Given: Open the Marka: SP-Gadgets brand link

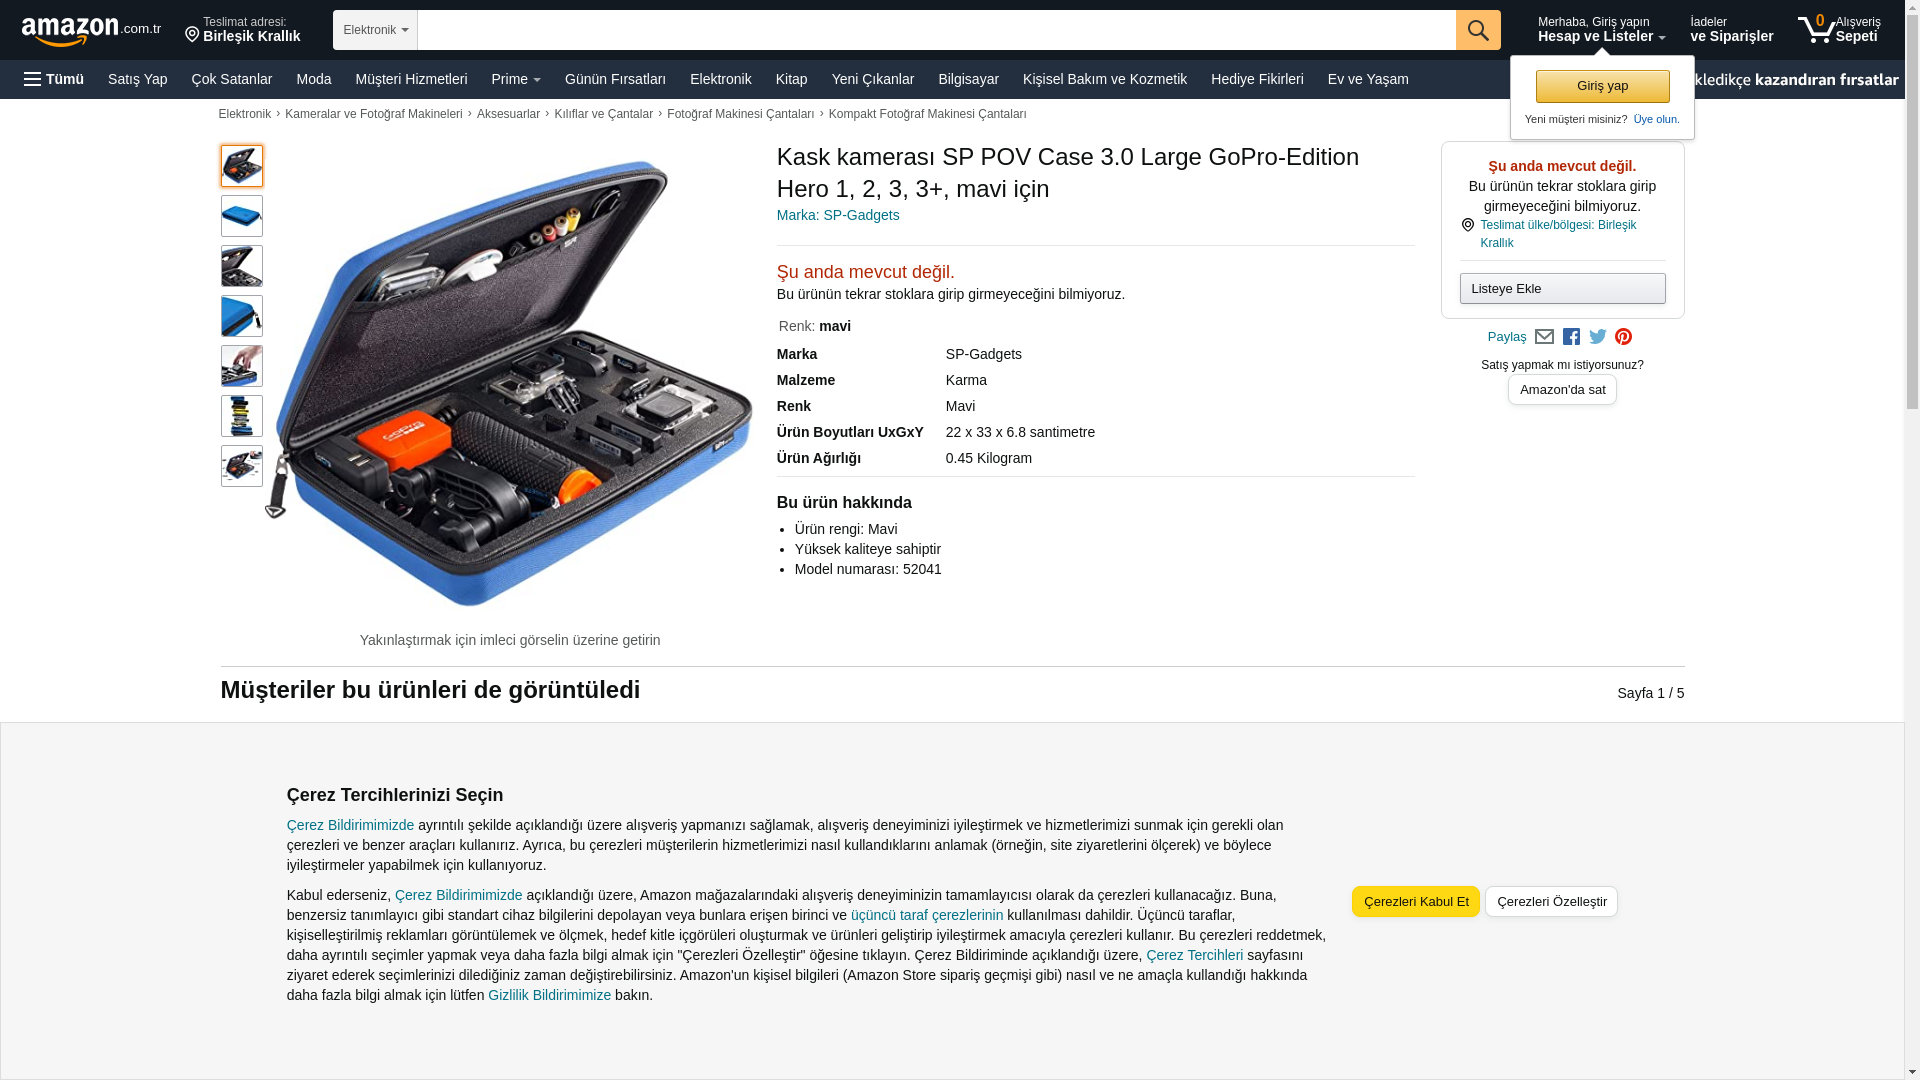Looking at the screenshot, I should pos(838,215).
